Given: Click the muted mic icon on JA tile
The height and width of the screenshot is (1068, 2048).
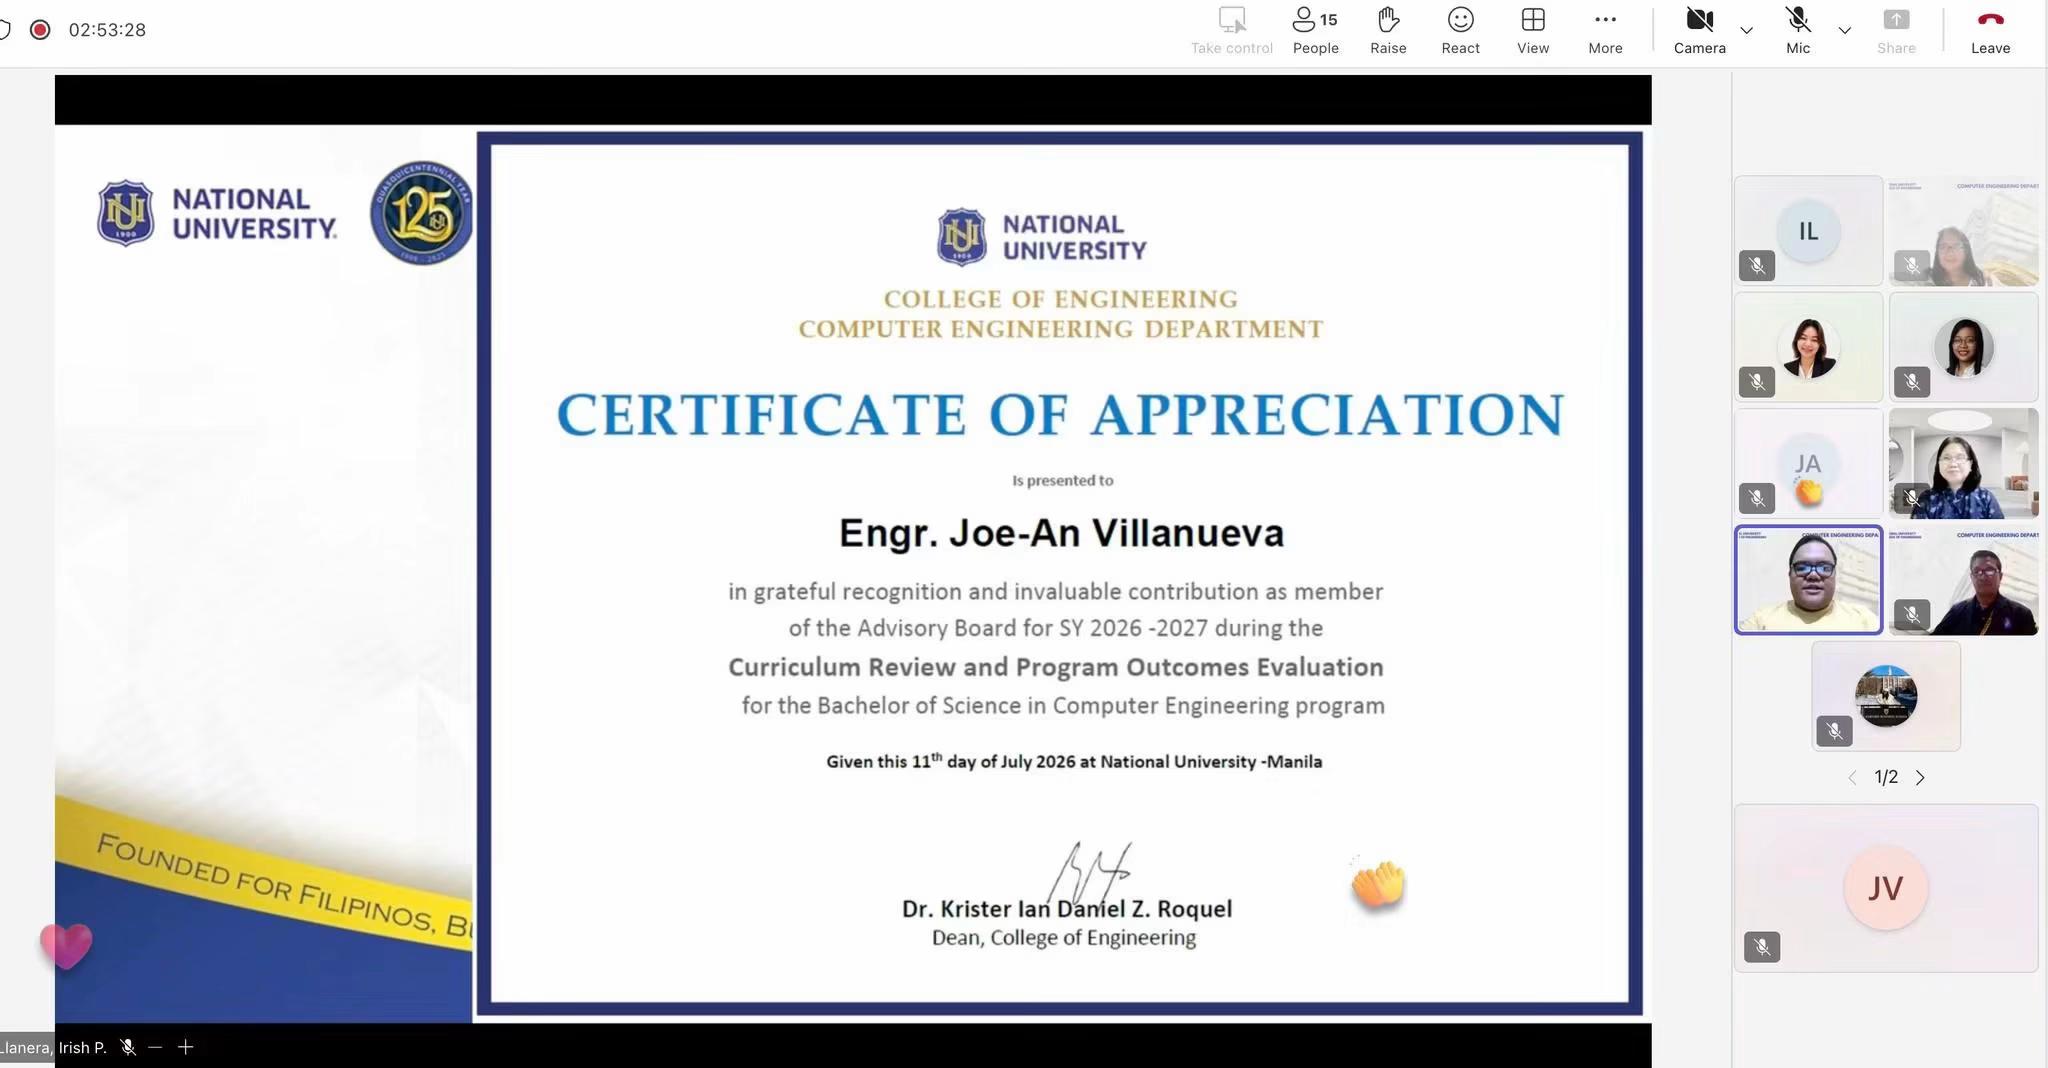Looking at the screenshot, I should [1757, 498].
